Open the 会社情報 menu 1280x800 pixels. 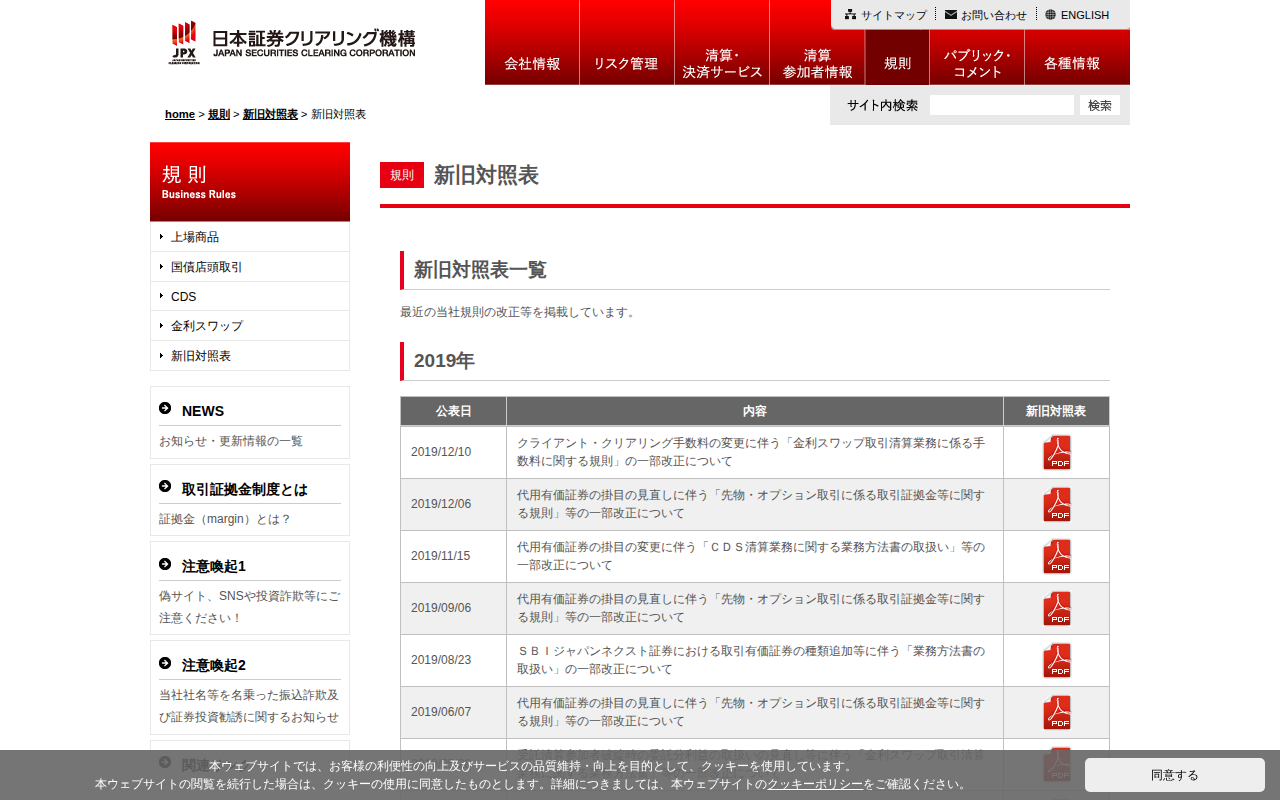pos(532,63)
